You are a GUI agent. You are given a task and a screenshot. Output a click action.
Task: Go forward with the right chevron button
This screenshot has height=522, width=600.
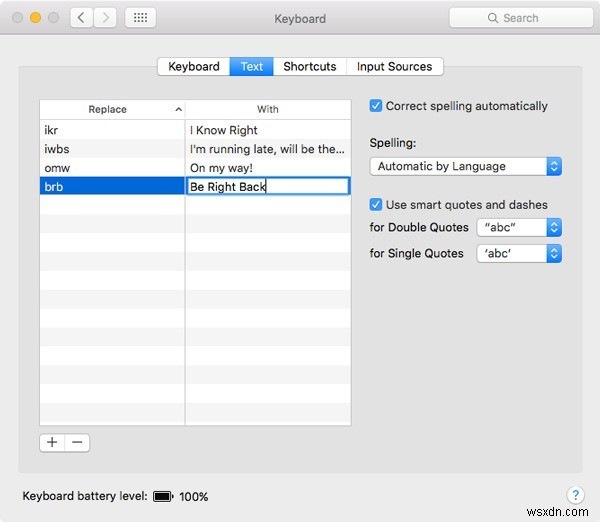click(105, 18)
